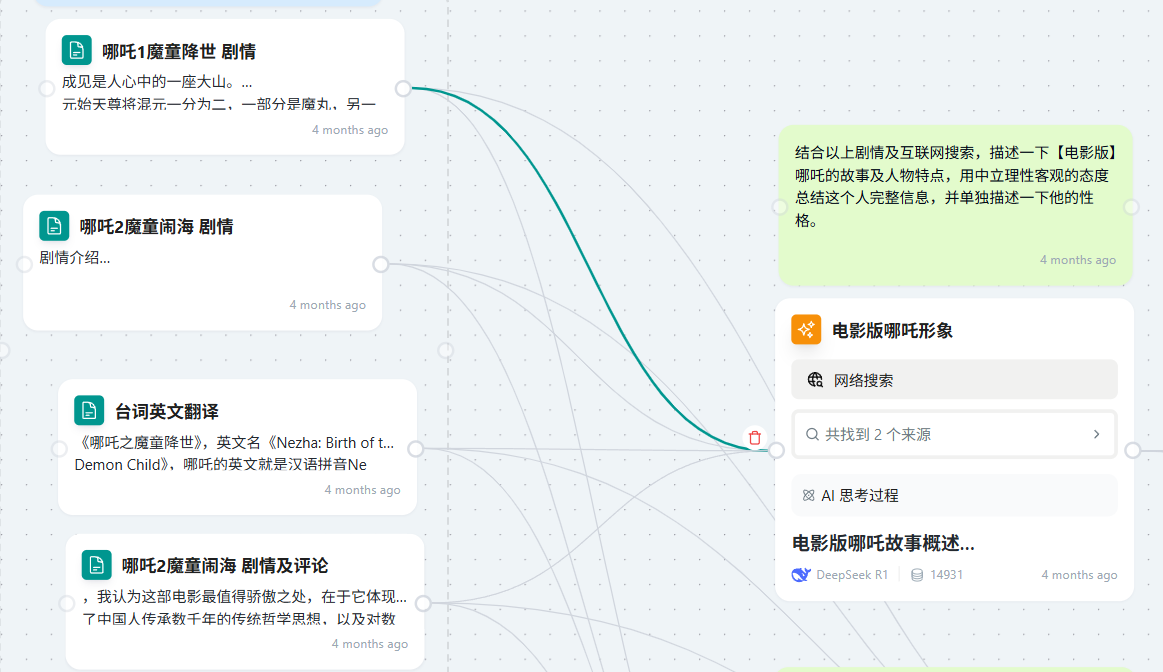
Task: Click the DeepSeek R1 model label
Action: click(852, 575)
